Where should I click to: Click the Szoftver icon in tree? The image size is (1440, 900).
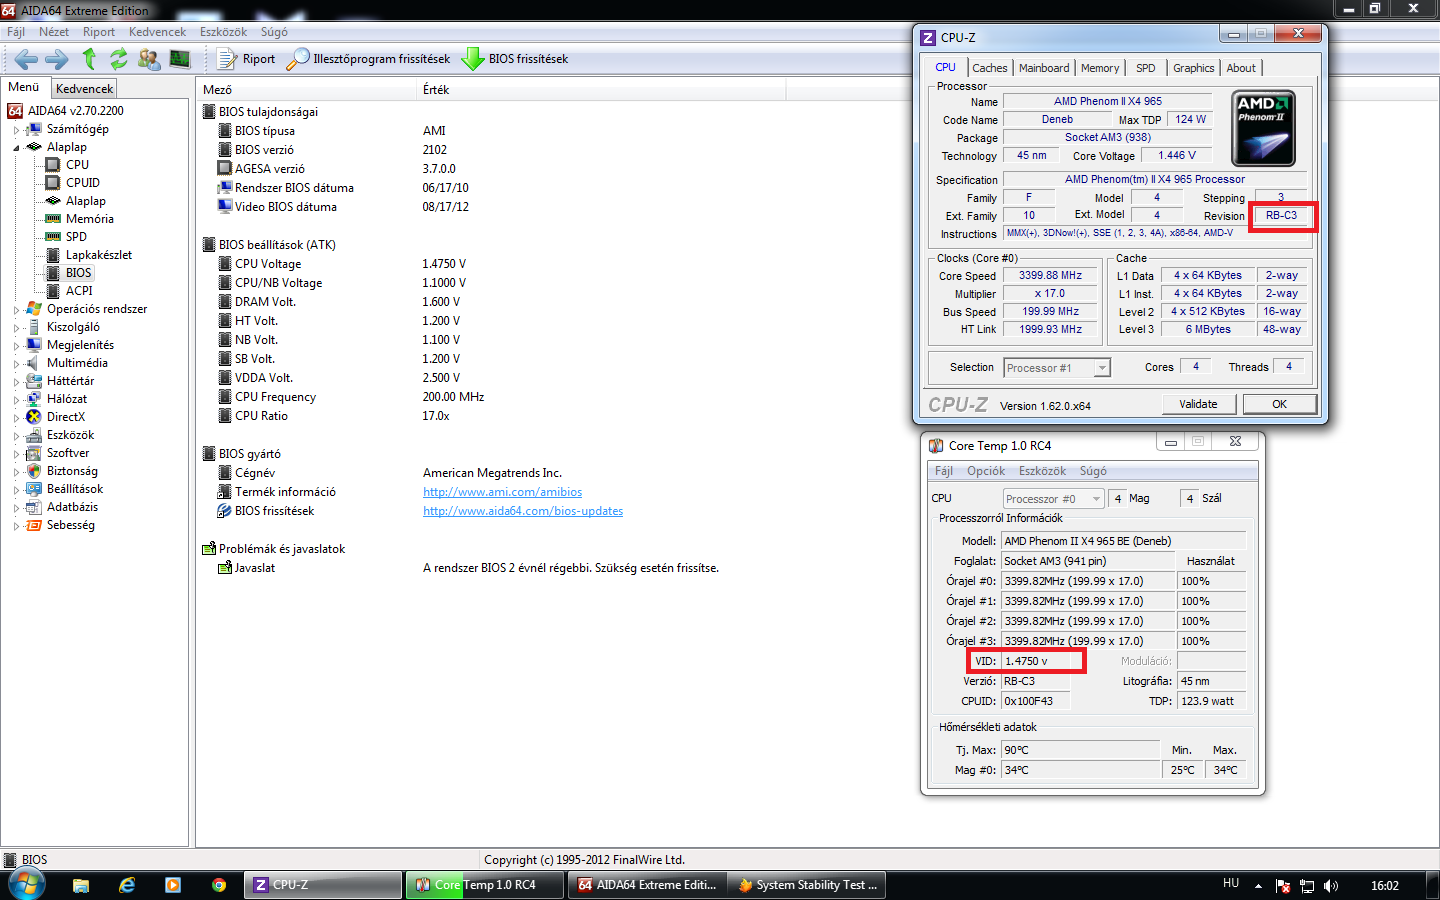click(x=34, y=453)
